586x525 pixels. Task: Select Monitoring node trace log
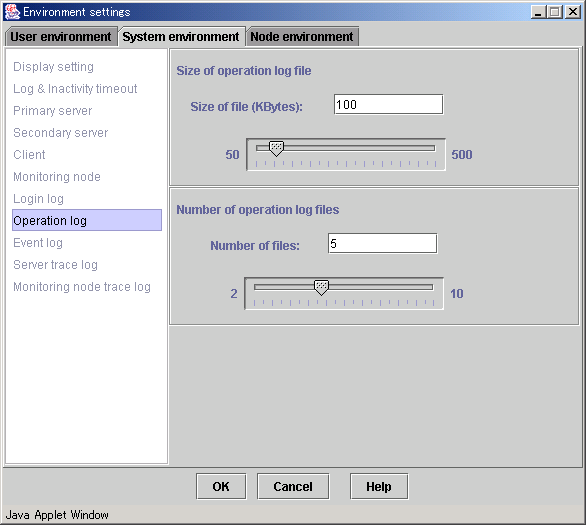pyautogui.click(x=82, y=287)
